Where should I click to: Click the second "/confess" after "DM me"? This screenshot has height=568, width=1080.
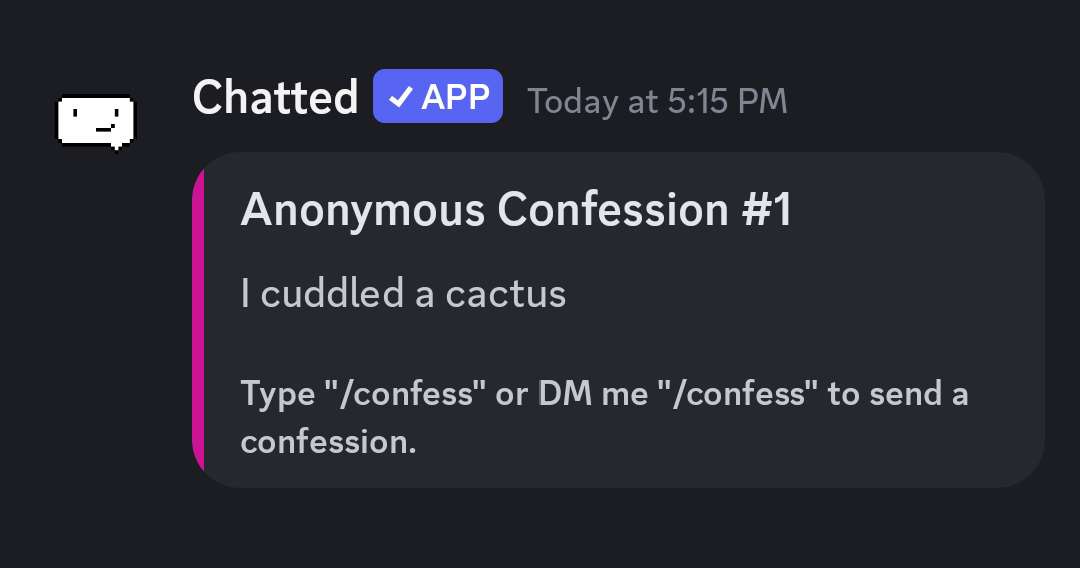(740, 394)
